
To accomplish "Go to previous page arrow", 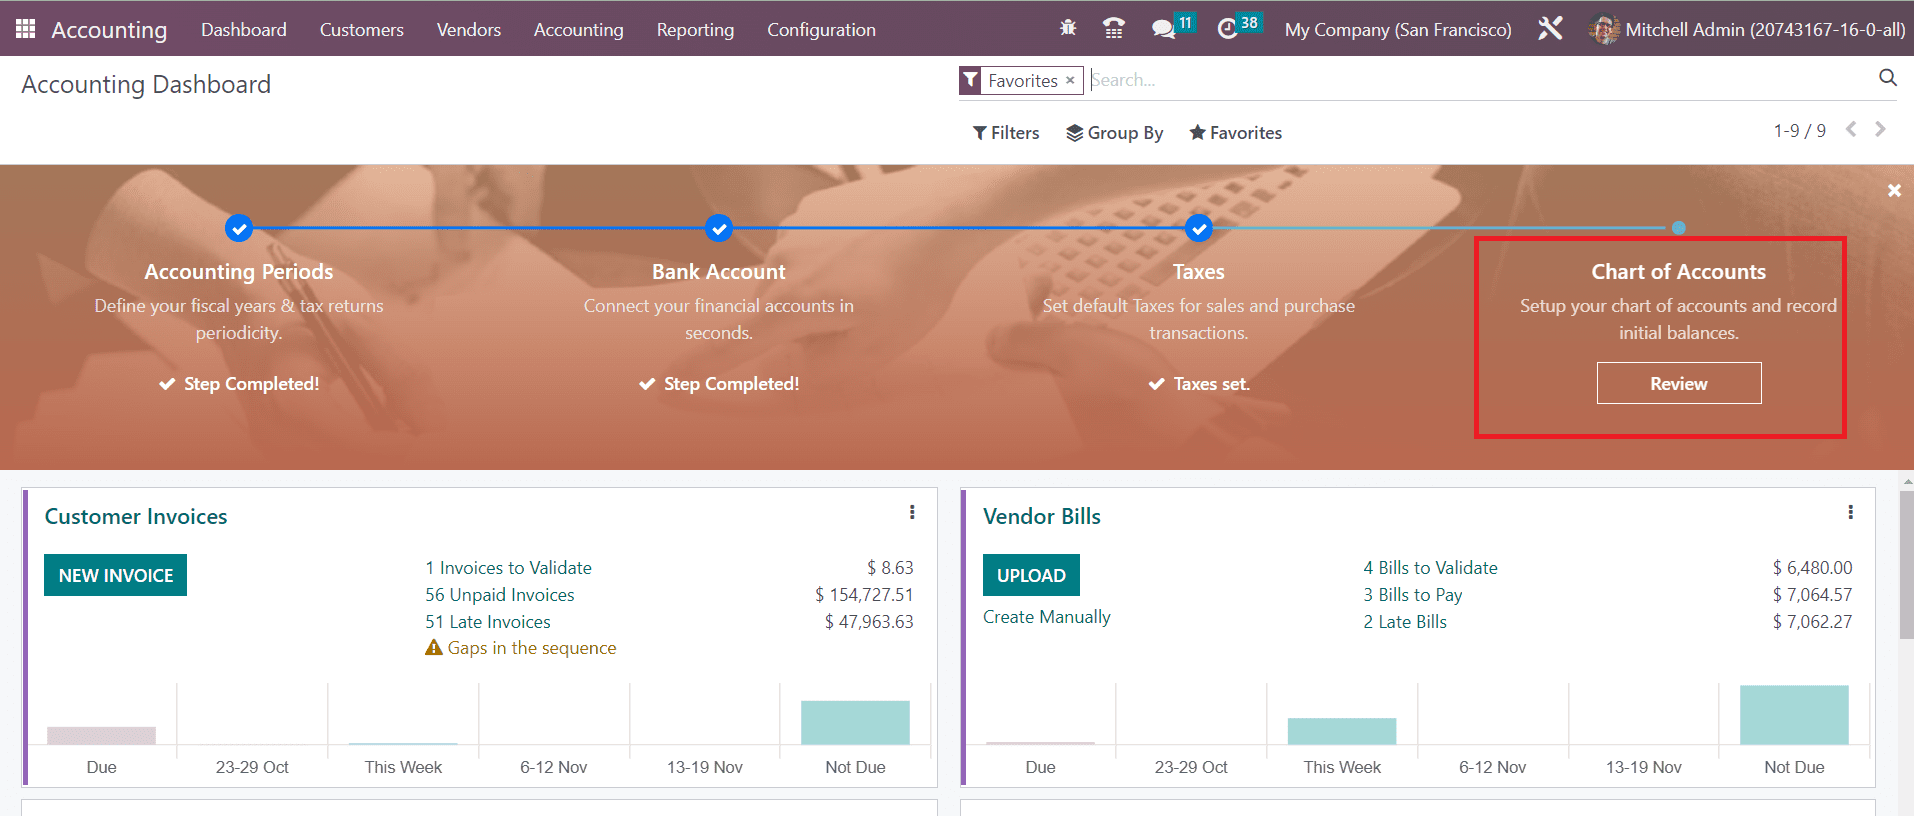I will [1851, 129].
